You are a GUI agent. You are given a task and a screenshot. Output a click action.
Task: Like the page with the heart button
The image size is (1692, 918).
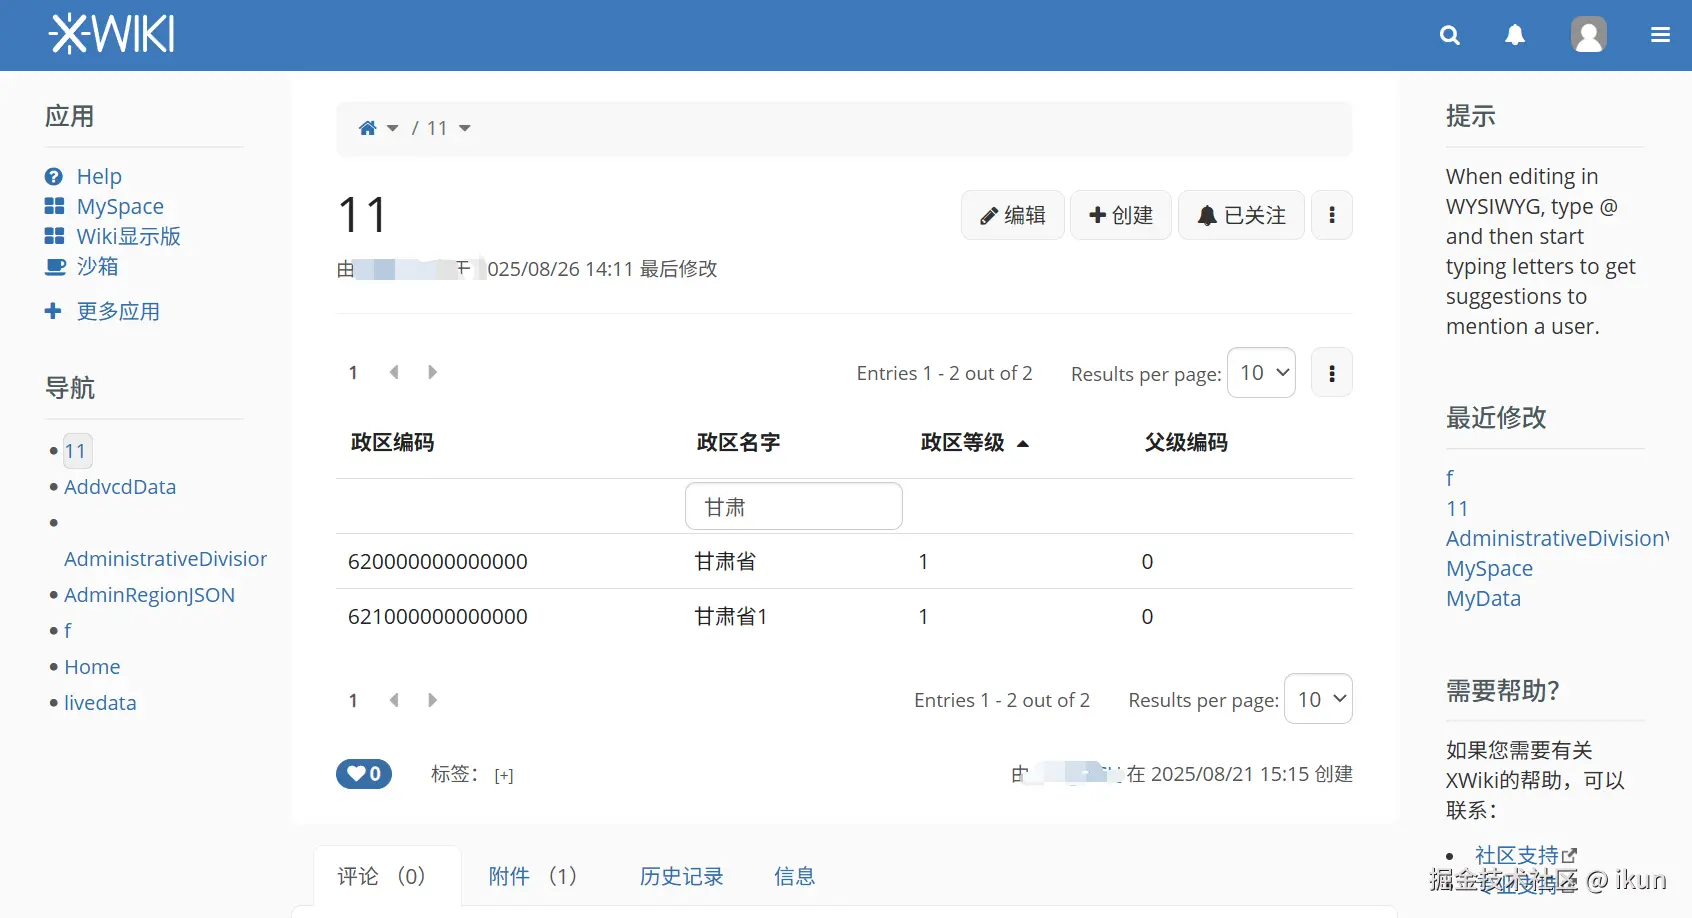363,774
